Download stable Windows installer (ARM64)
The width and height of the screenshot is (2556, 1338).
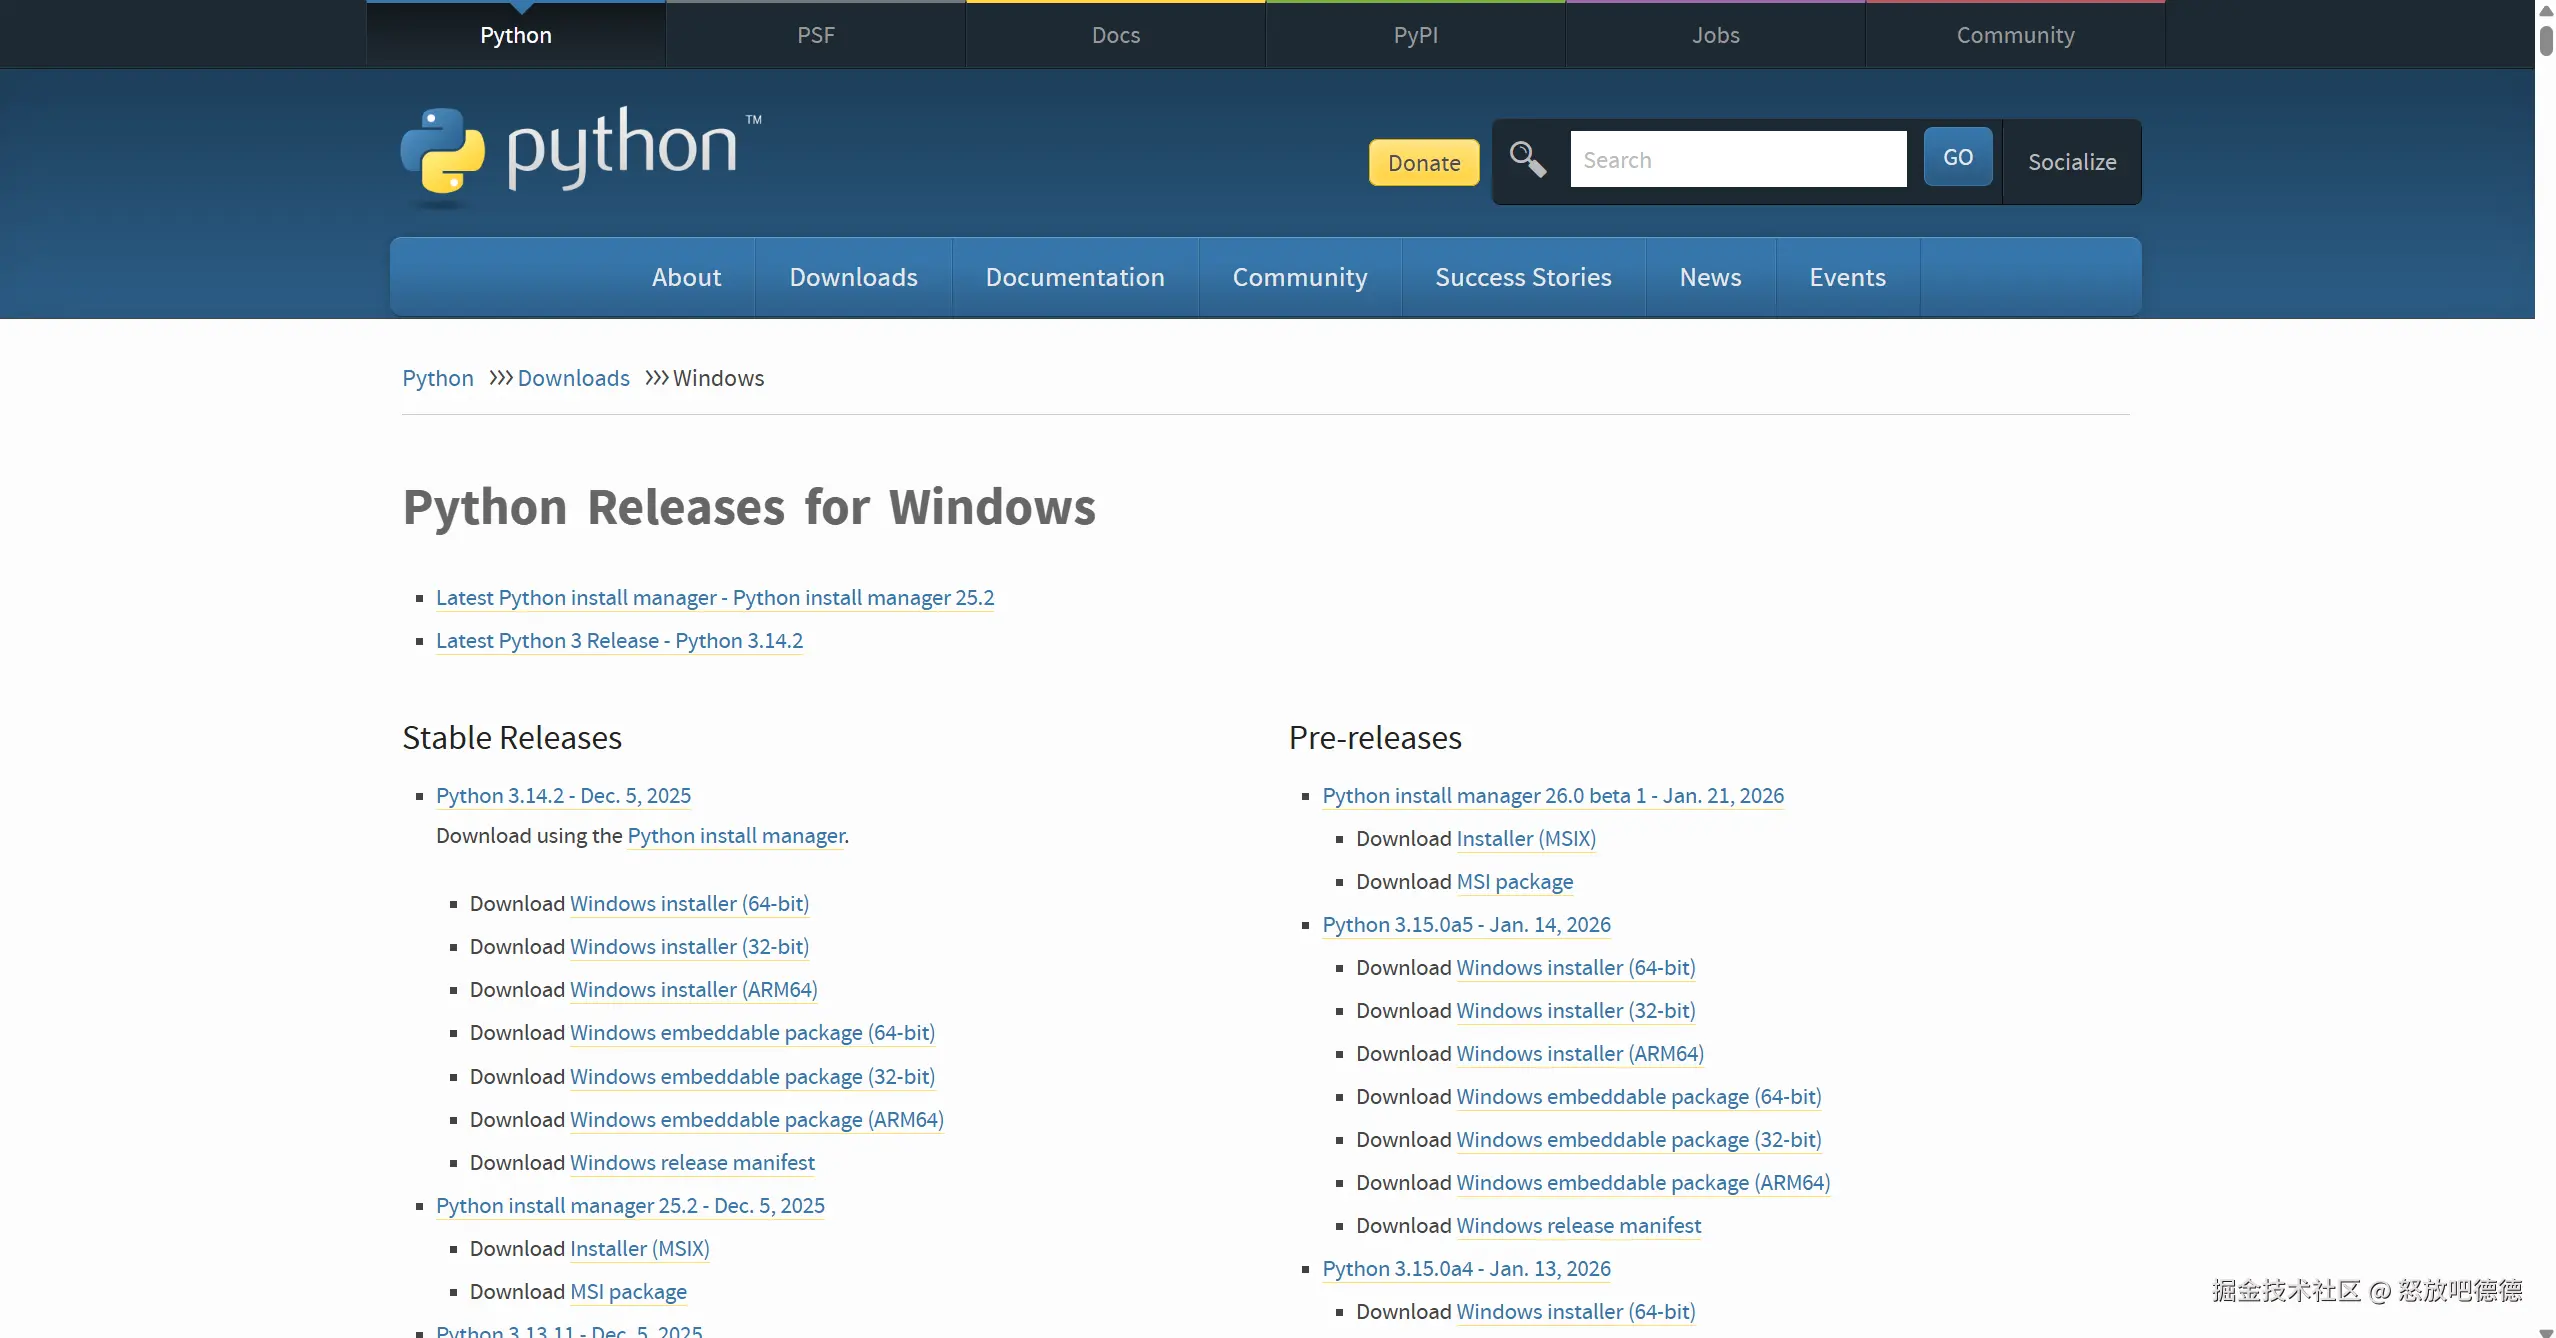693,990
